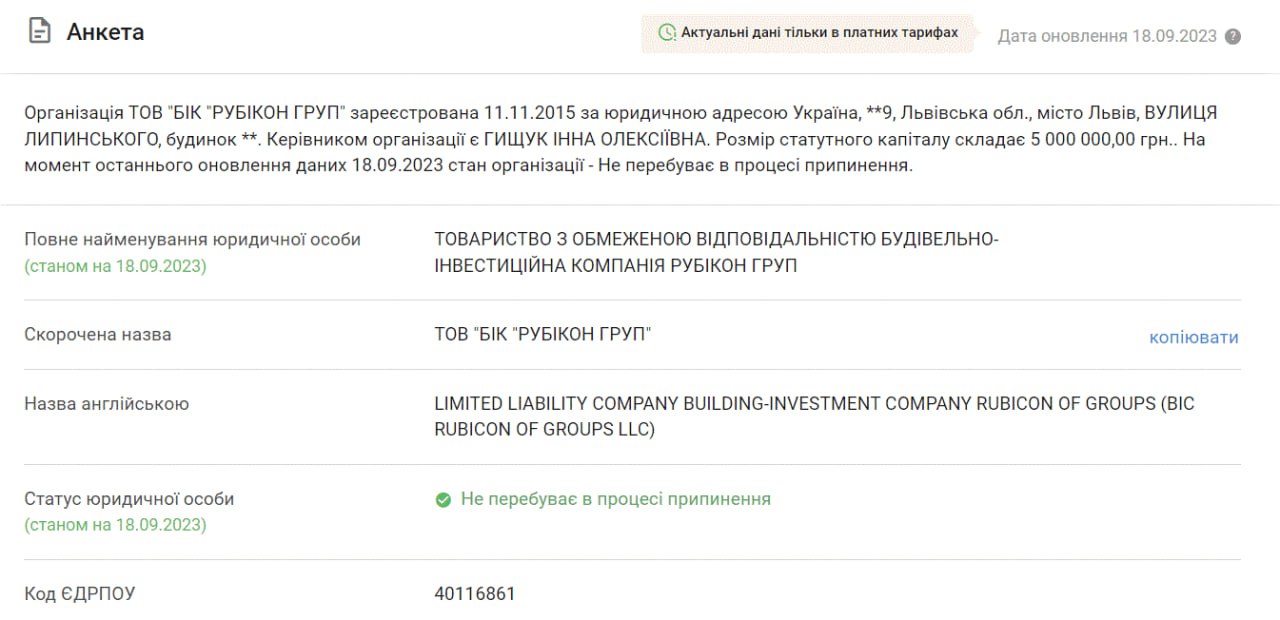Click the ЄДРПОУ code 40116861

point(473,593)
